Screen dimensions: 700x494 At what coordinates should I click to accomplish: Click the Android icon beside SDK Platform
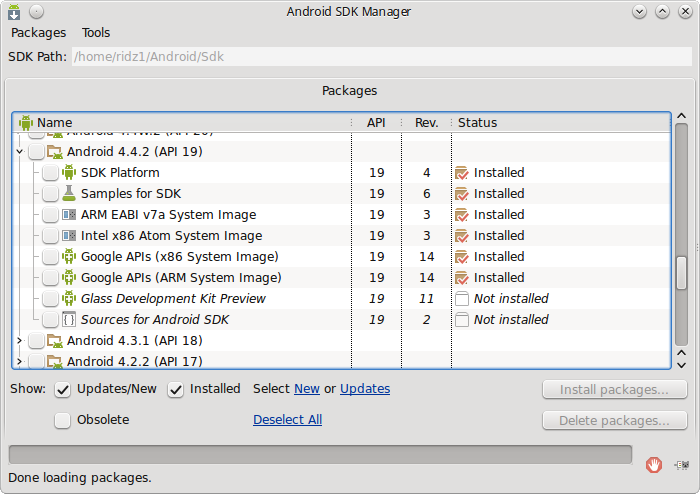tap(69, 173)
